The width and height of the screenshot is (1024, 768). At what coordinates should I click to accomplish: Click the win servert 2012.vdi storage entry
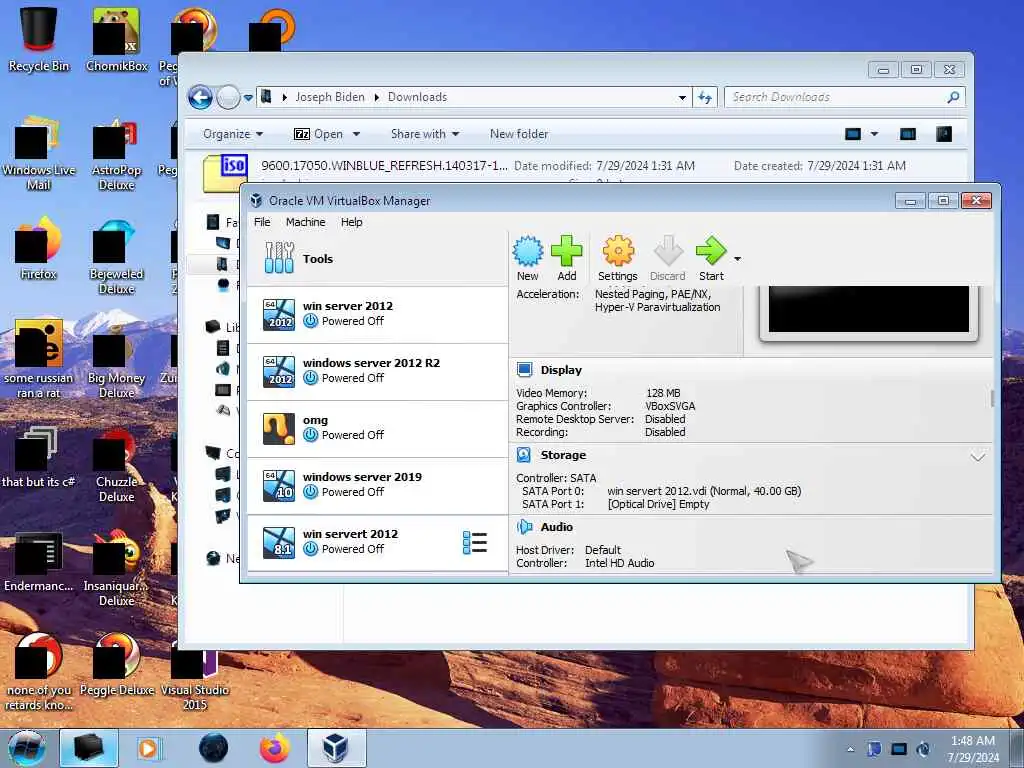(x=704, y=491)
